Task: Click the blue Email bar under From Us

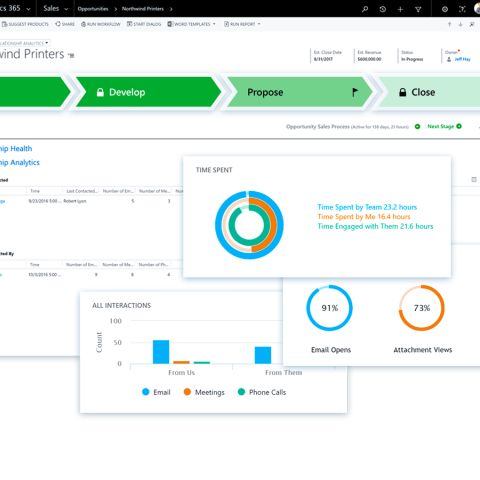Action: tap(161, 352)
